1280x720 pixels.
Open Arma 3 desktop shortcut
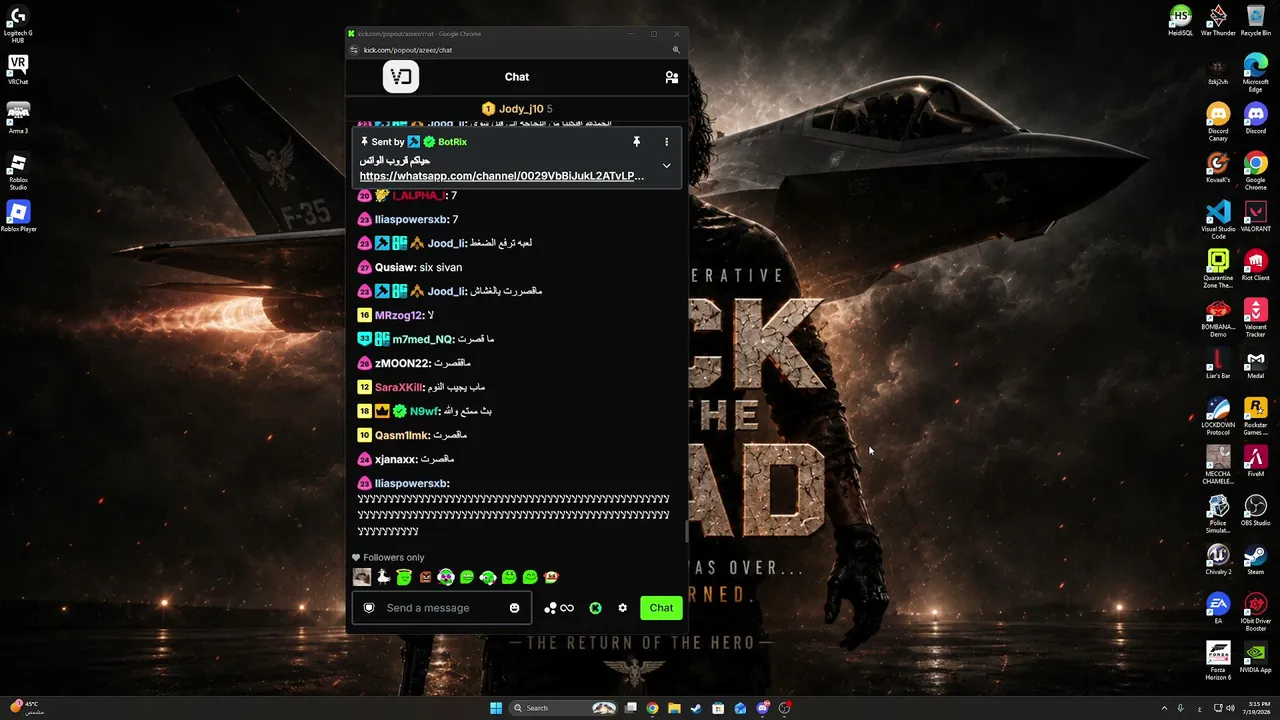18,117
